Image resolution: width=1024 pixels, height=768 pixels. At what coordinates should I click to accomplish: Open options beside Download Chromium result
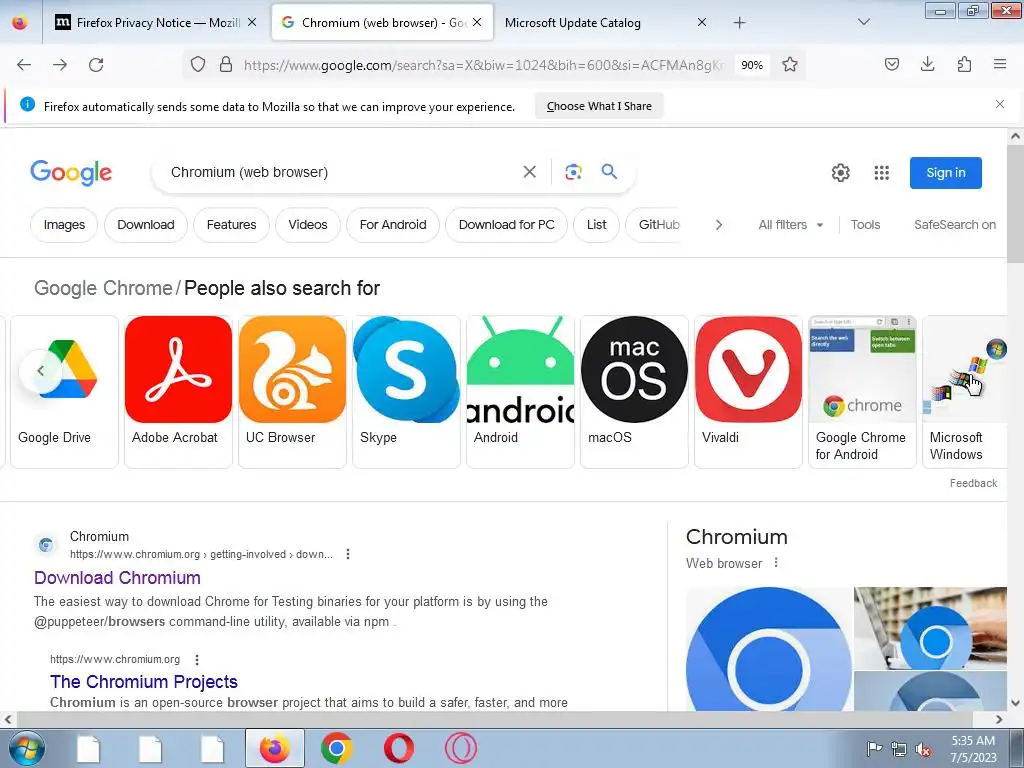(348, 554)
